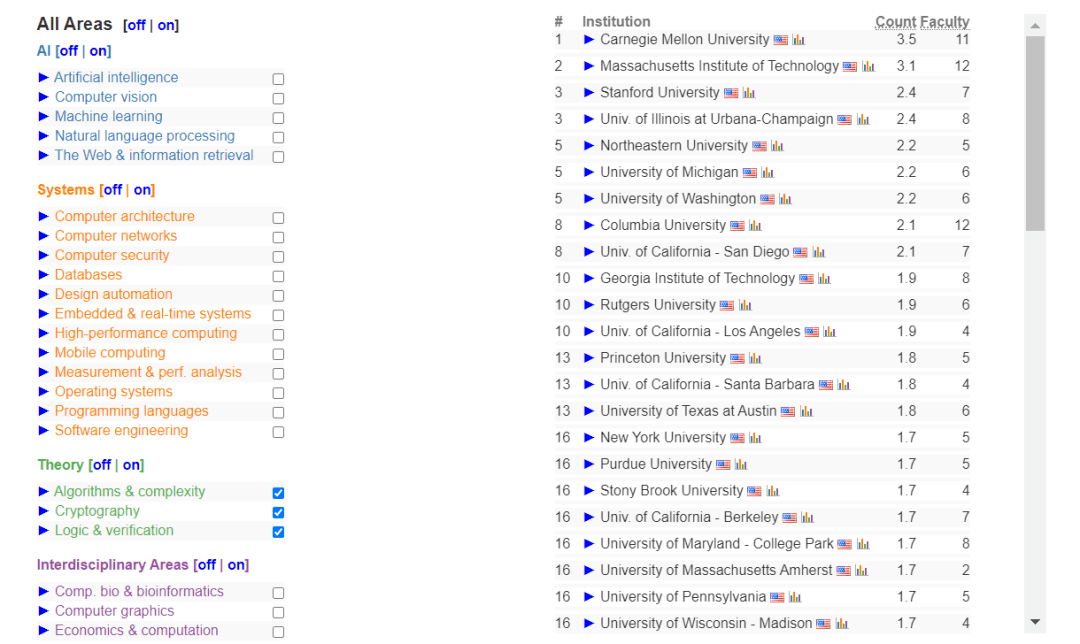The width and height of the screenshot is (1080, 644).
Task: Check the Computer graphics checkbox
Action: click(278, 612)
